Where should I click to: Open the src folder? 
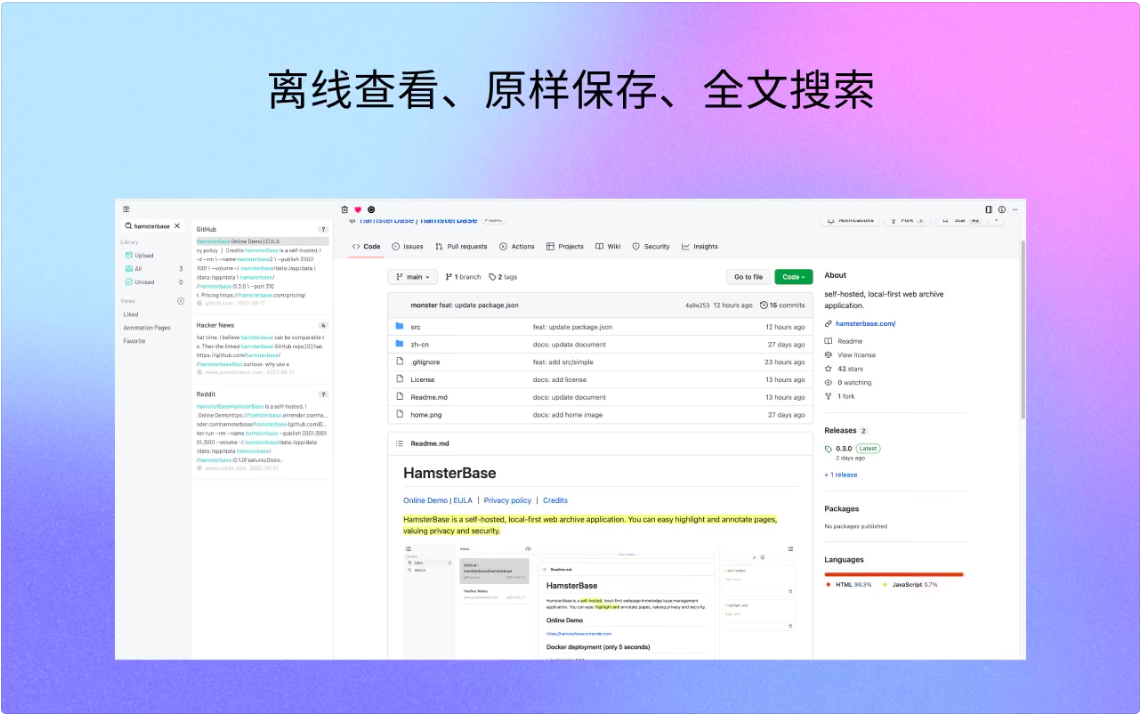pyautogui.click(x=416, y=327)
